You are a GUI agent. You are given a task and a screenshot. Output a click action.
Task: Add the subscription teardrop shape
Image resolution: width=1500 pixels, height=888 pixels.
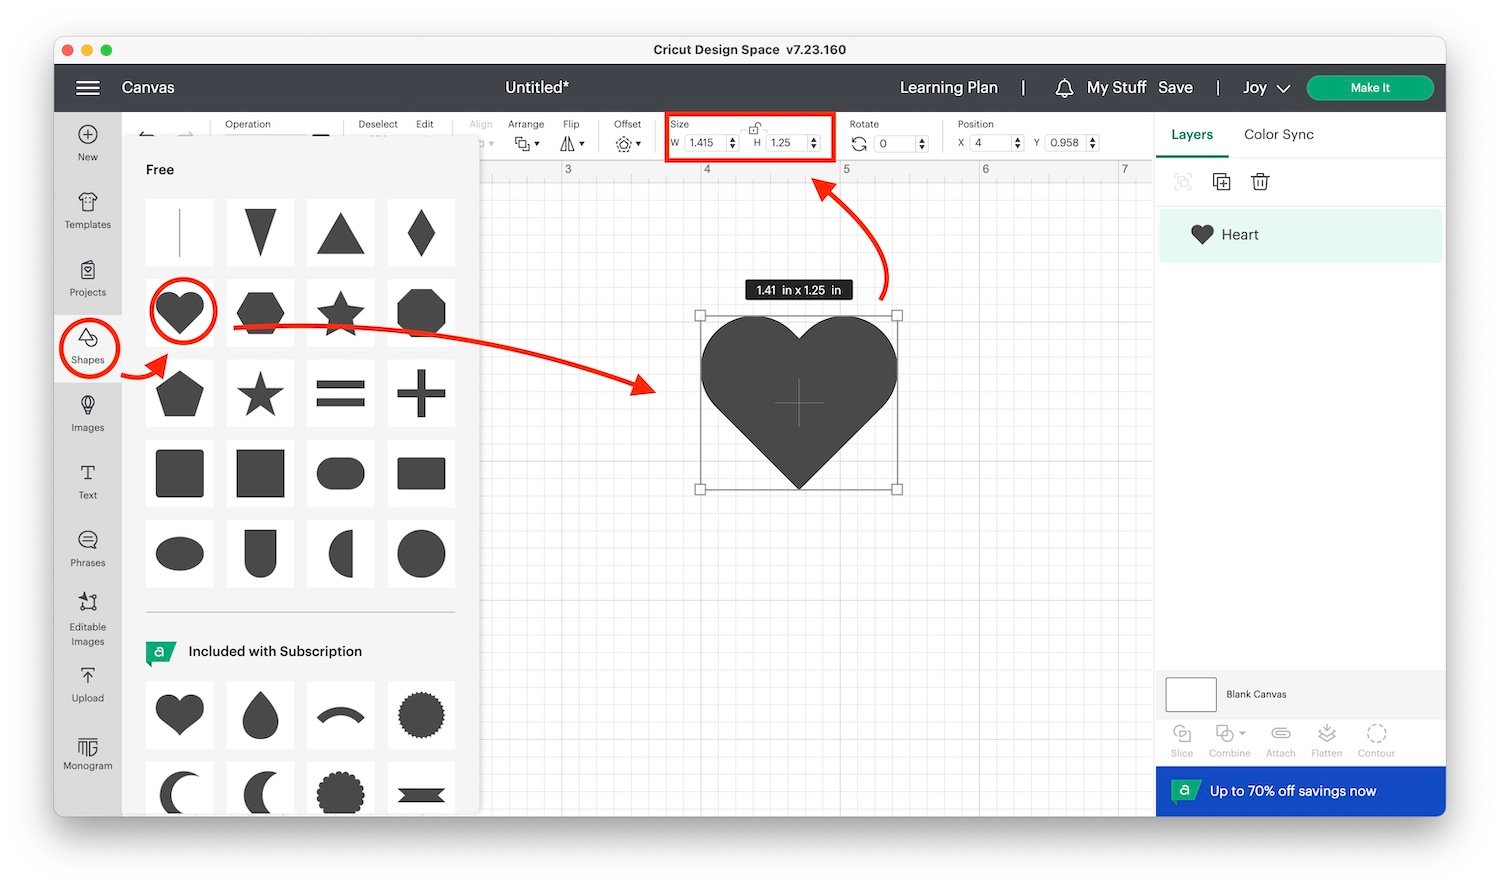(x=260, y=715)
